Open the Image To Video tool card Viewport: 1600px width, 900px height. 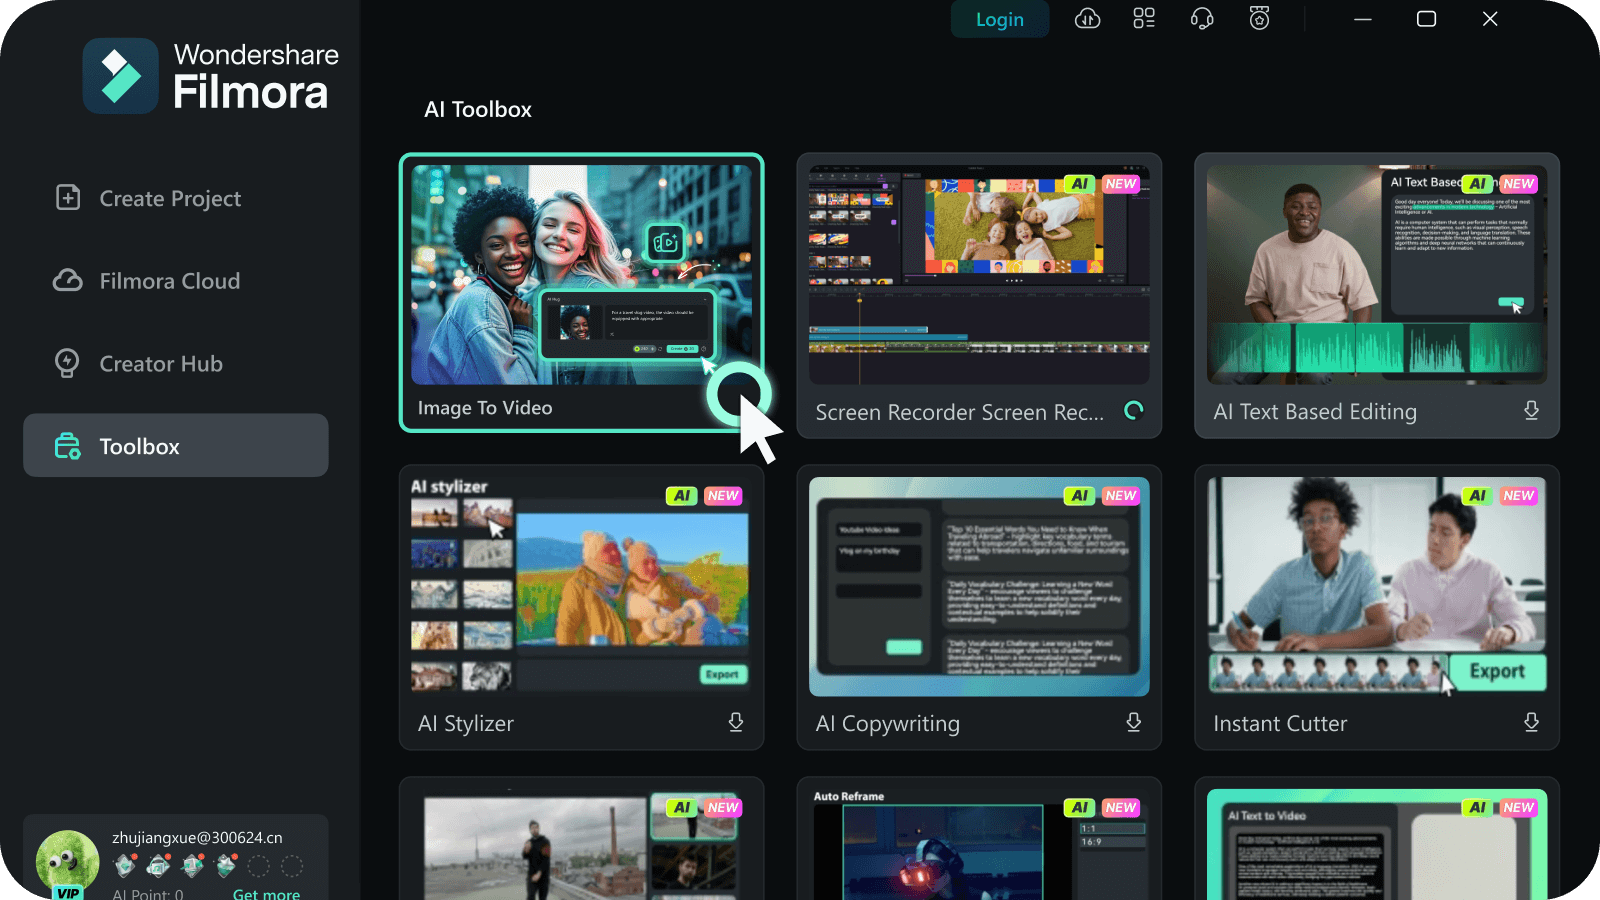click(581, 293)
